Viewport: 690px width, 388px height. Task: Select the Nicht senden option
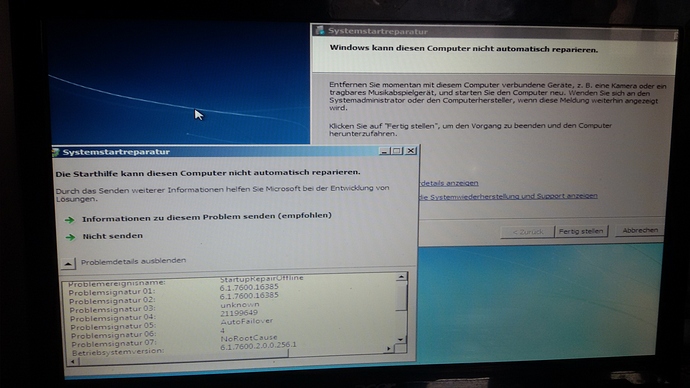coord(113,236)
